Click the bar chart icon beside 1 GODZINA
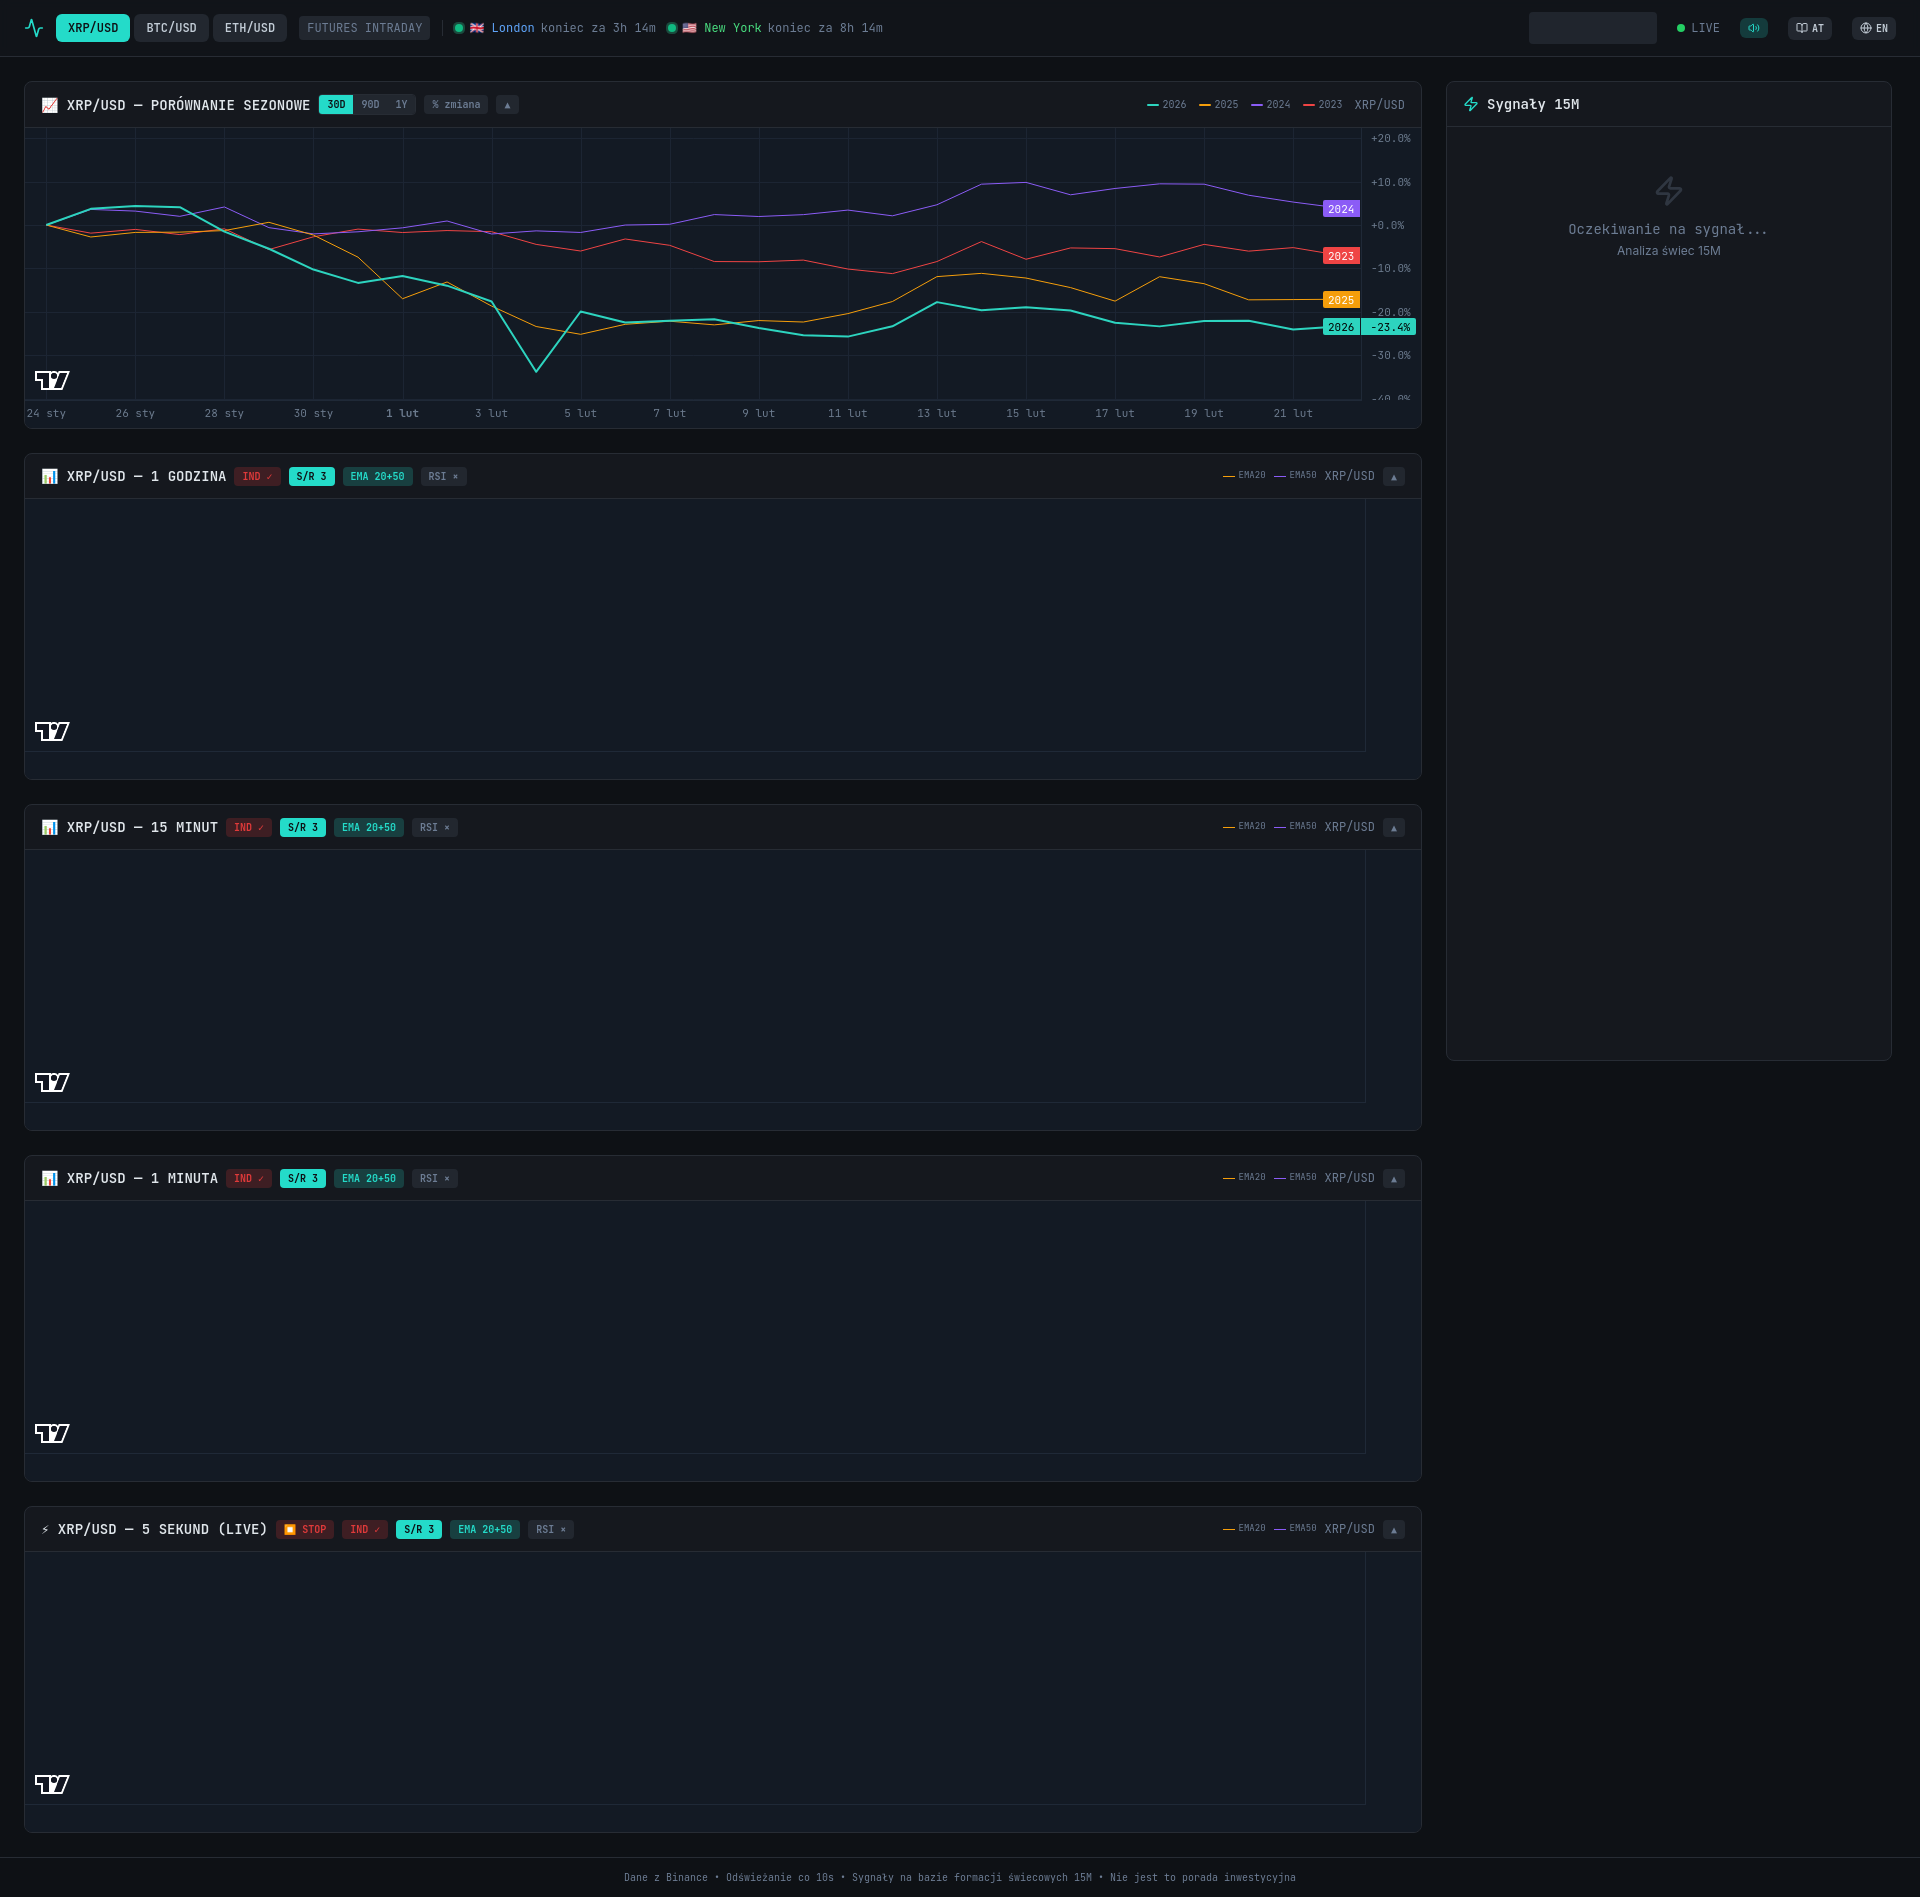 (x=49, y=476)
